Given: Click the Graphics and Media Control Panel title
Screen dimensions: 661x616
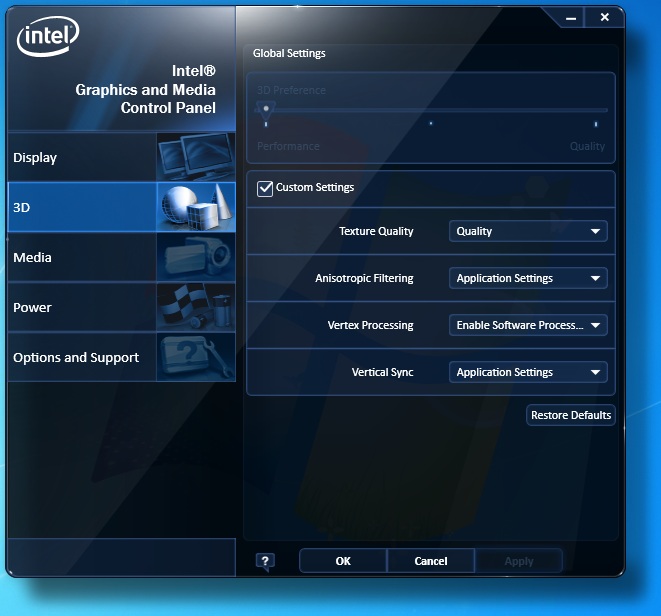Looking at the screenshot, I should click(145, 89).
